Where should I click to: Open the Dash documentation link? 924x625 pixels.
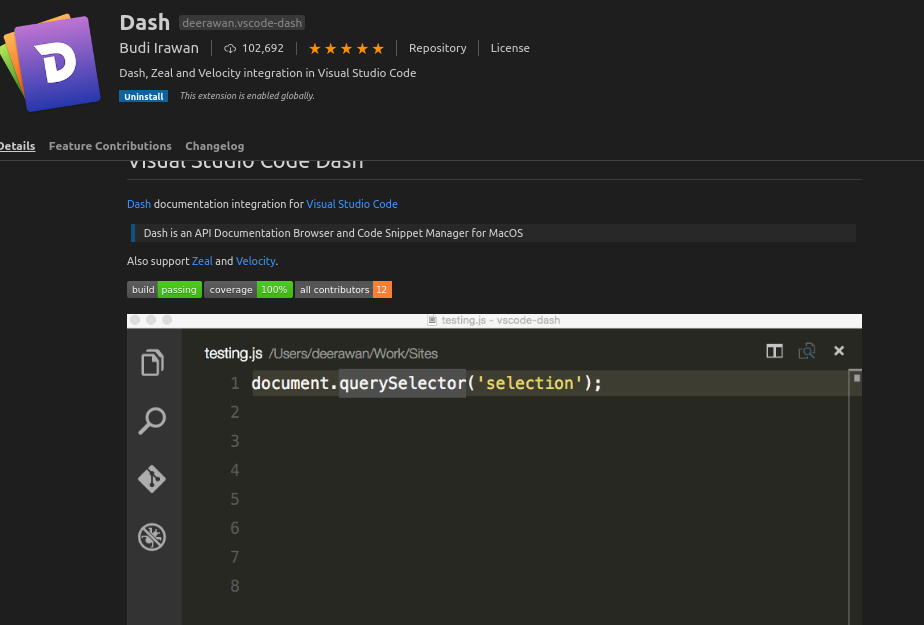[139, 204]
